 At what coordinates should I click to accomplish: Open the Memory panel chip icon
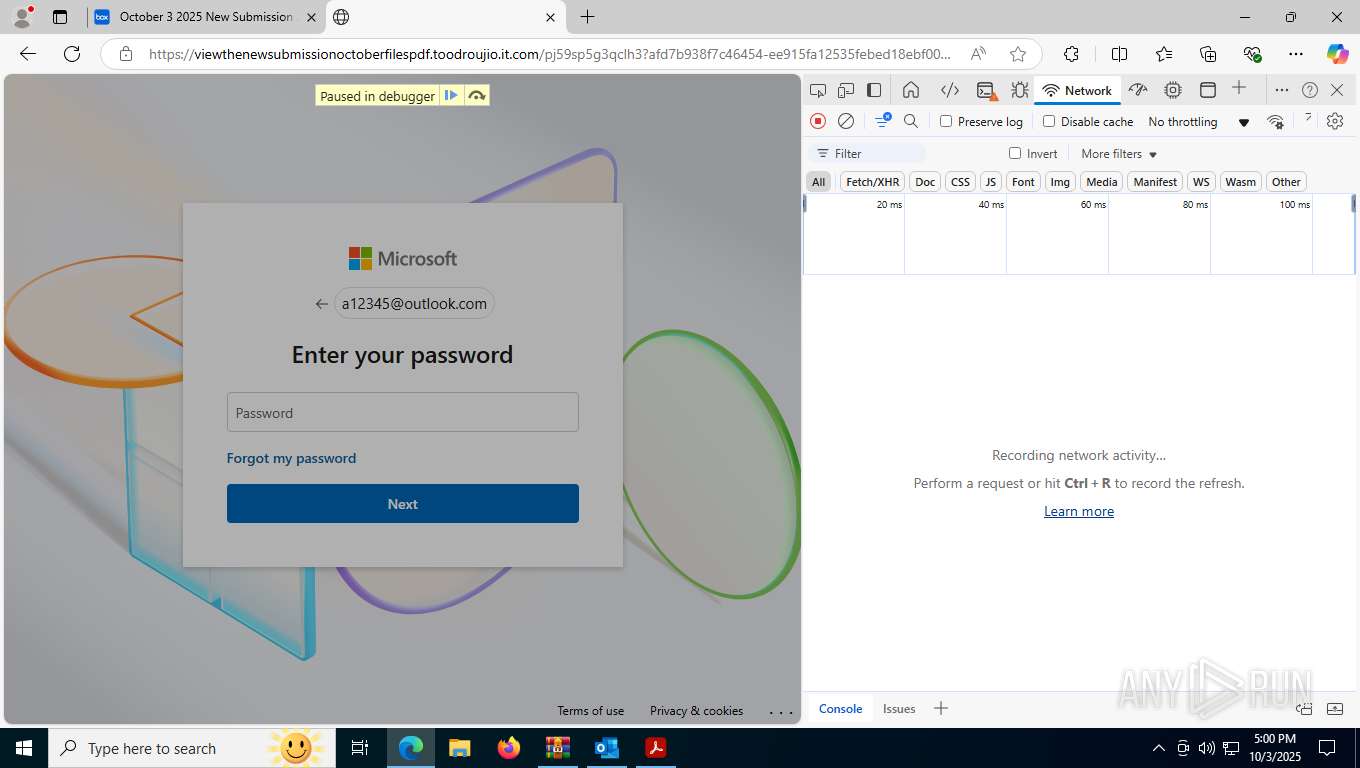pyautogui.click(x=1173, y=90)
